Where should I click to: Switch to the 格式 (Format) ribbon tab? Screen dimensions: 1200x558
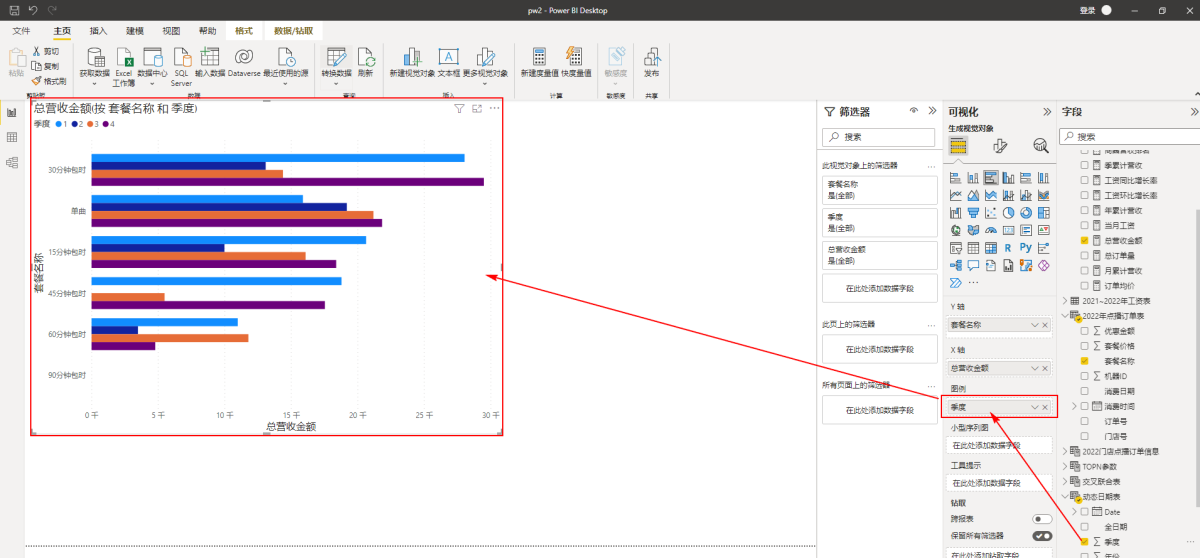pos(244,31)
